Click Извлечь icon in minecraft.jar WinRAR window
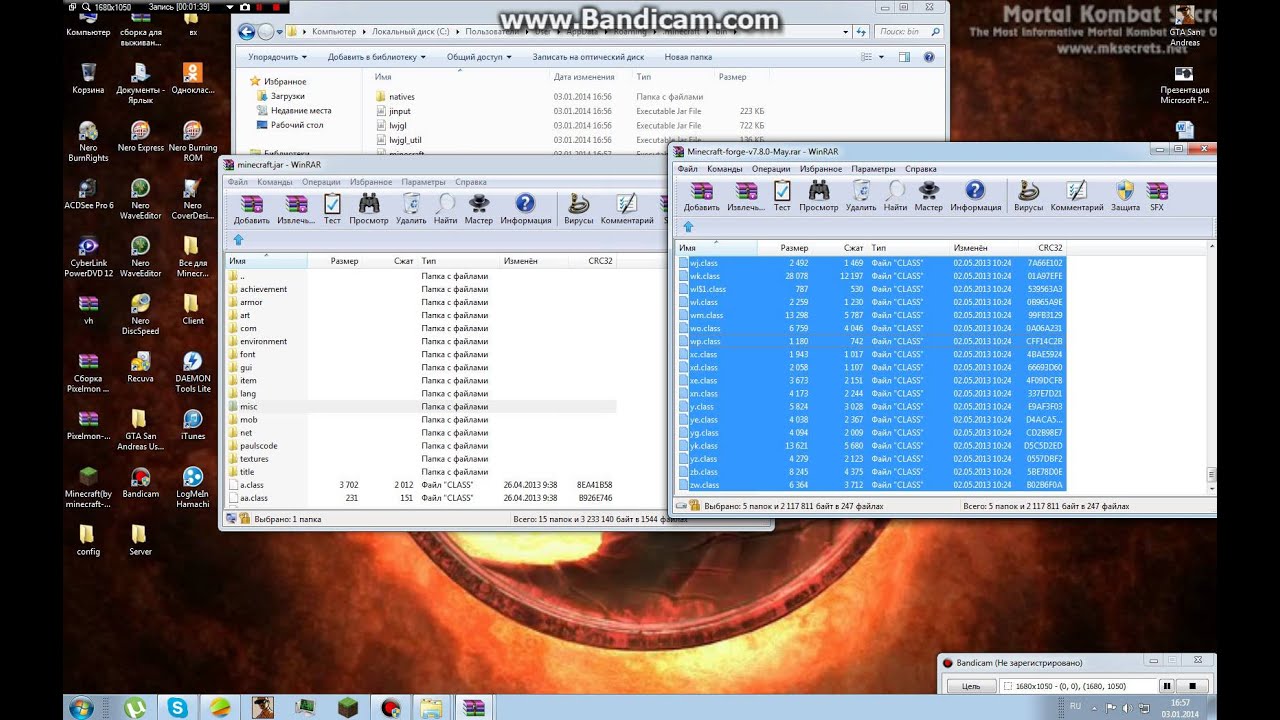The width and height of the screenshot is (1280, 720). point(297,208)
